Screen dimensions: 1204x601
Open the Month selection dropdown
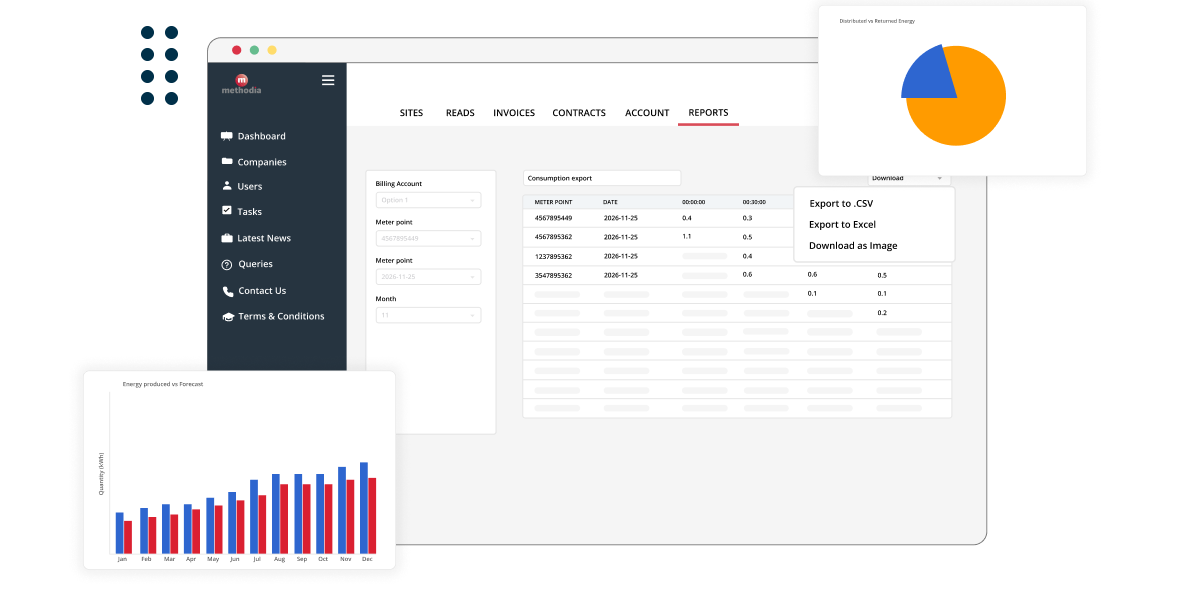(x=428, y=314)
